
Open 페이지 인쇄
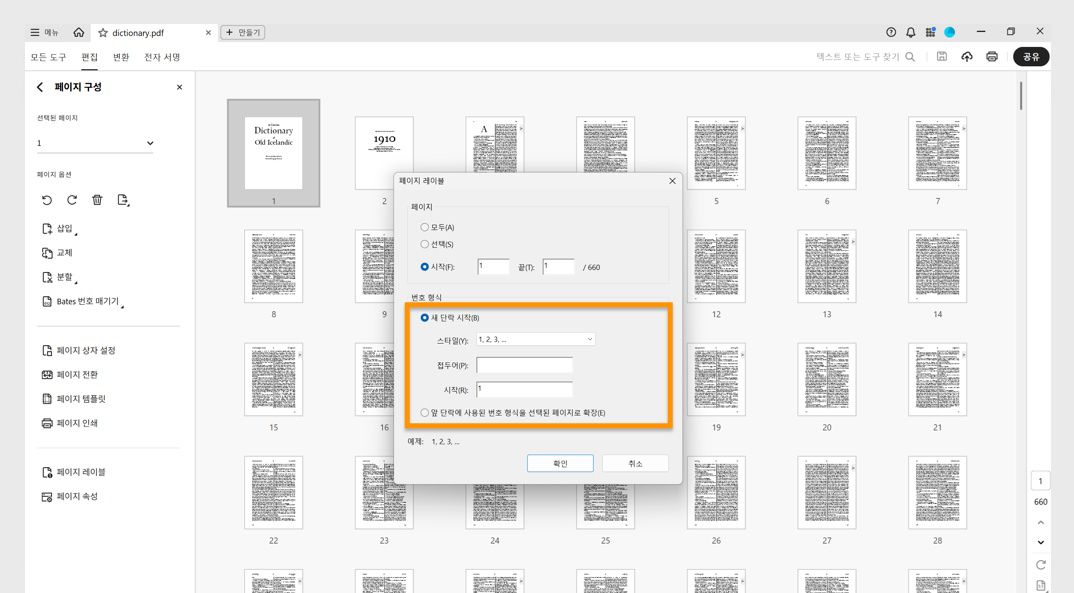[70, 423]
